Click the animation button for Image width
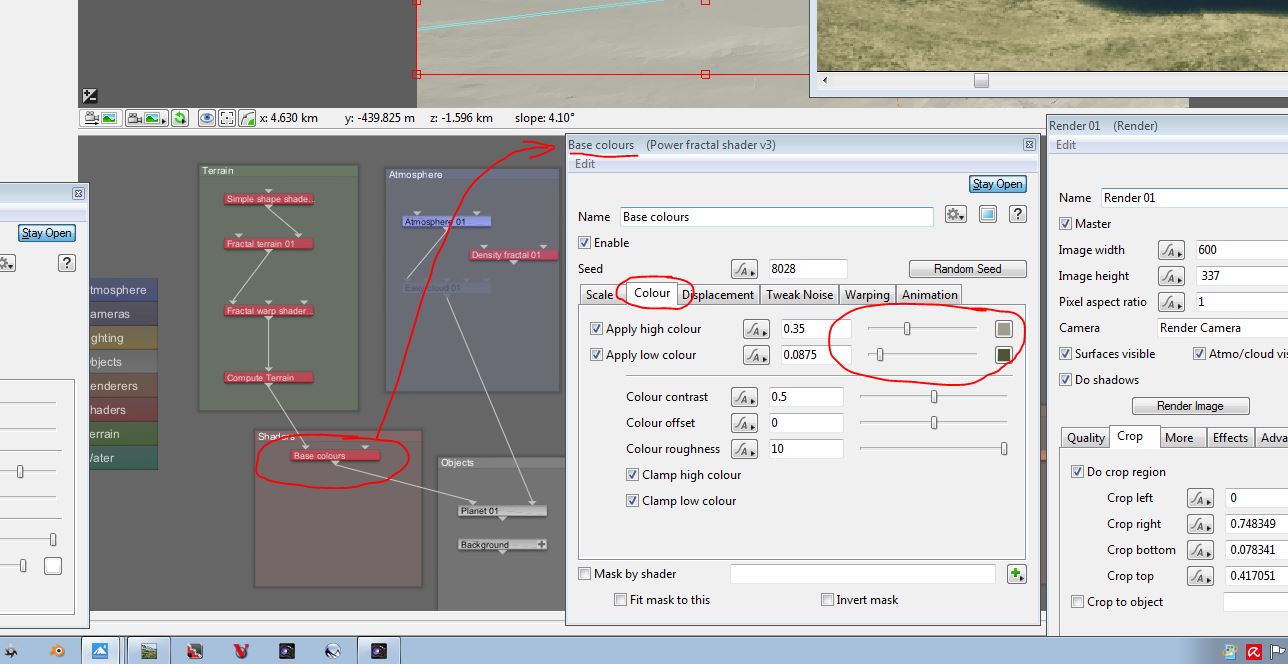 point(1172,250)
